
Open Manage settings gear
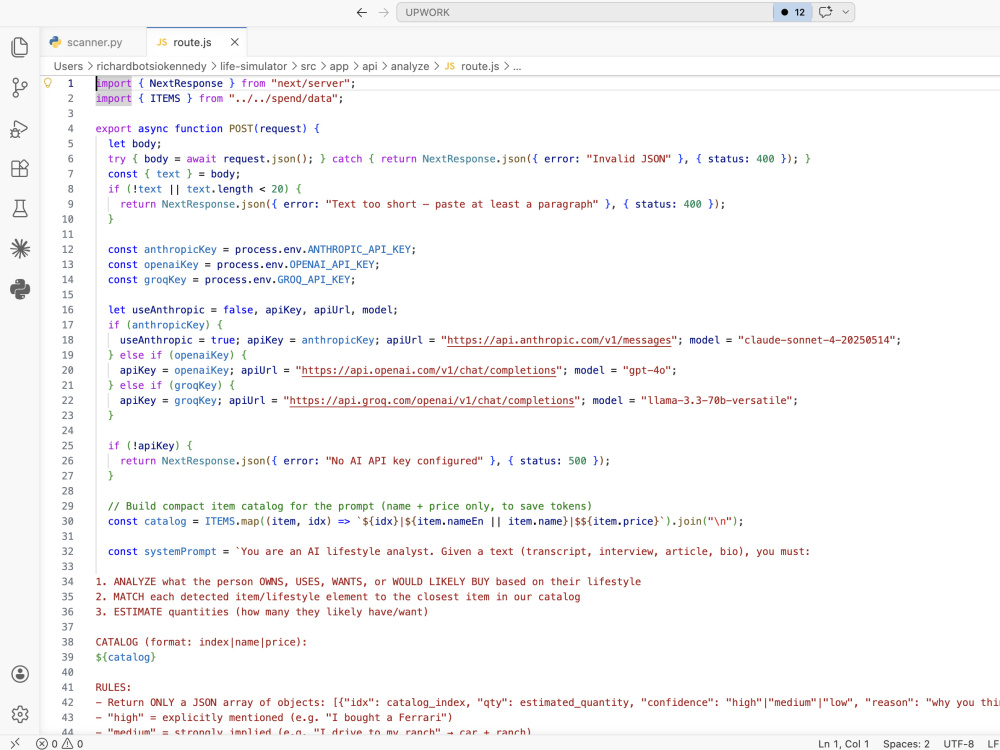20,714
